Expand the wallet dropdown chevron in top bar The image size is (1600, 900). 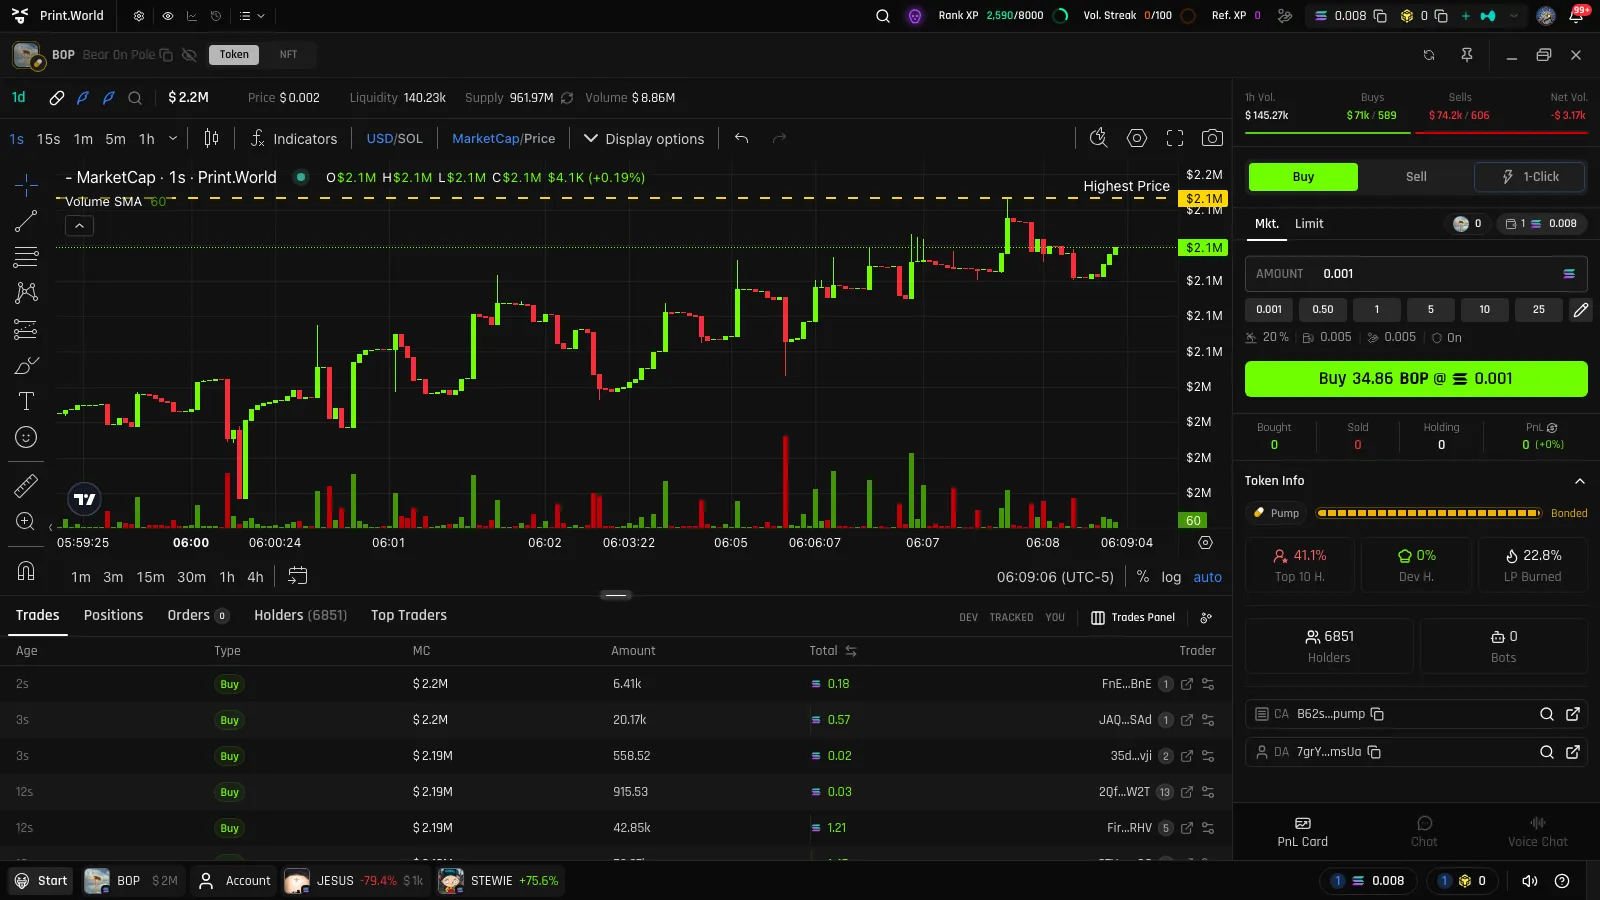[x=1515, y=16]
